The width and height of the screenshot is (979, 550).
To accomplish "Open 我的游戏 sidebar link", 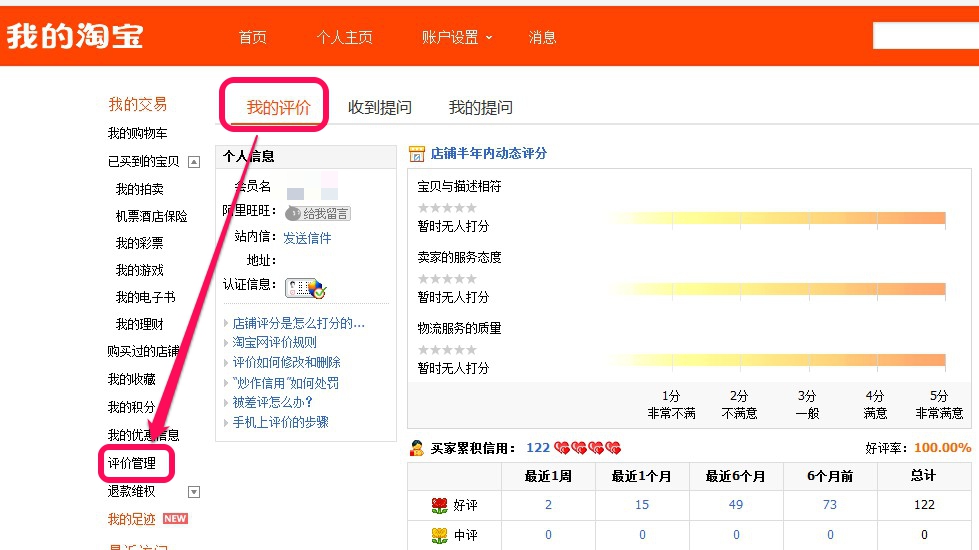I will 139,270.
